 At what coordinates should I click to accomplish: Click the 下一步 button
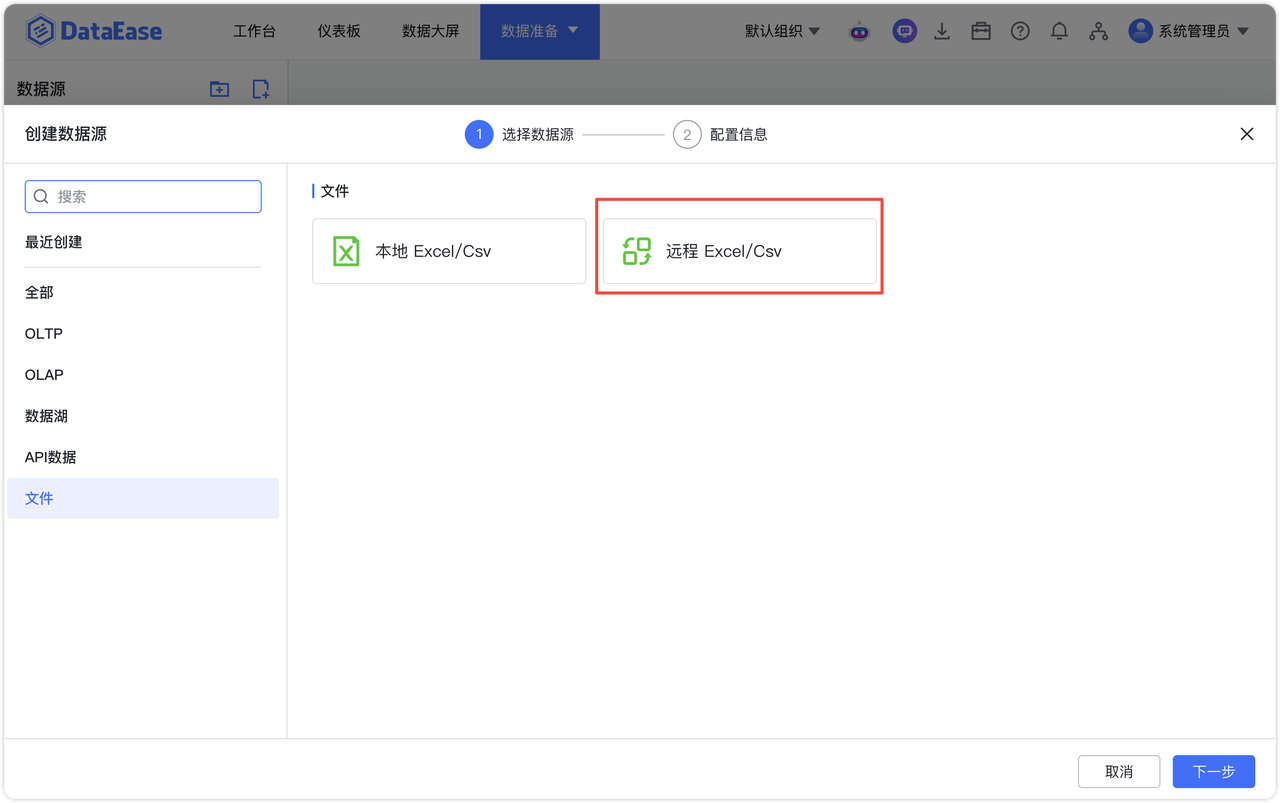1214,772
